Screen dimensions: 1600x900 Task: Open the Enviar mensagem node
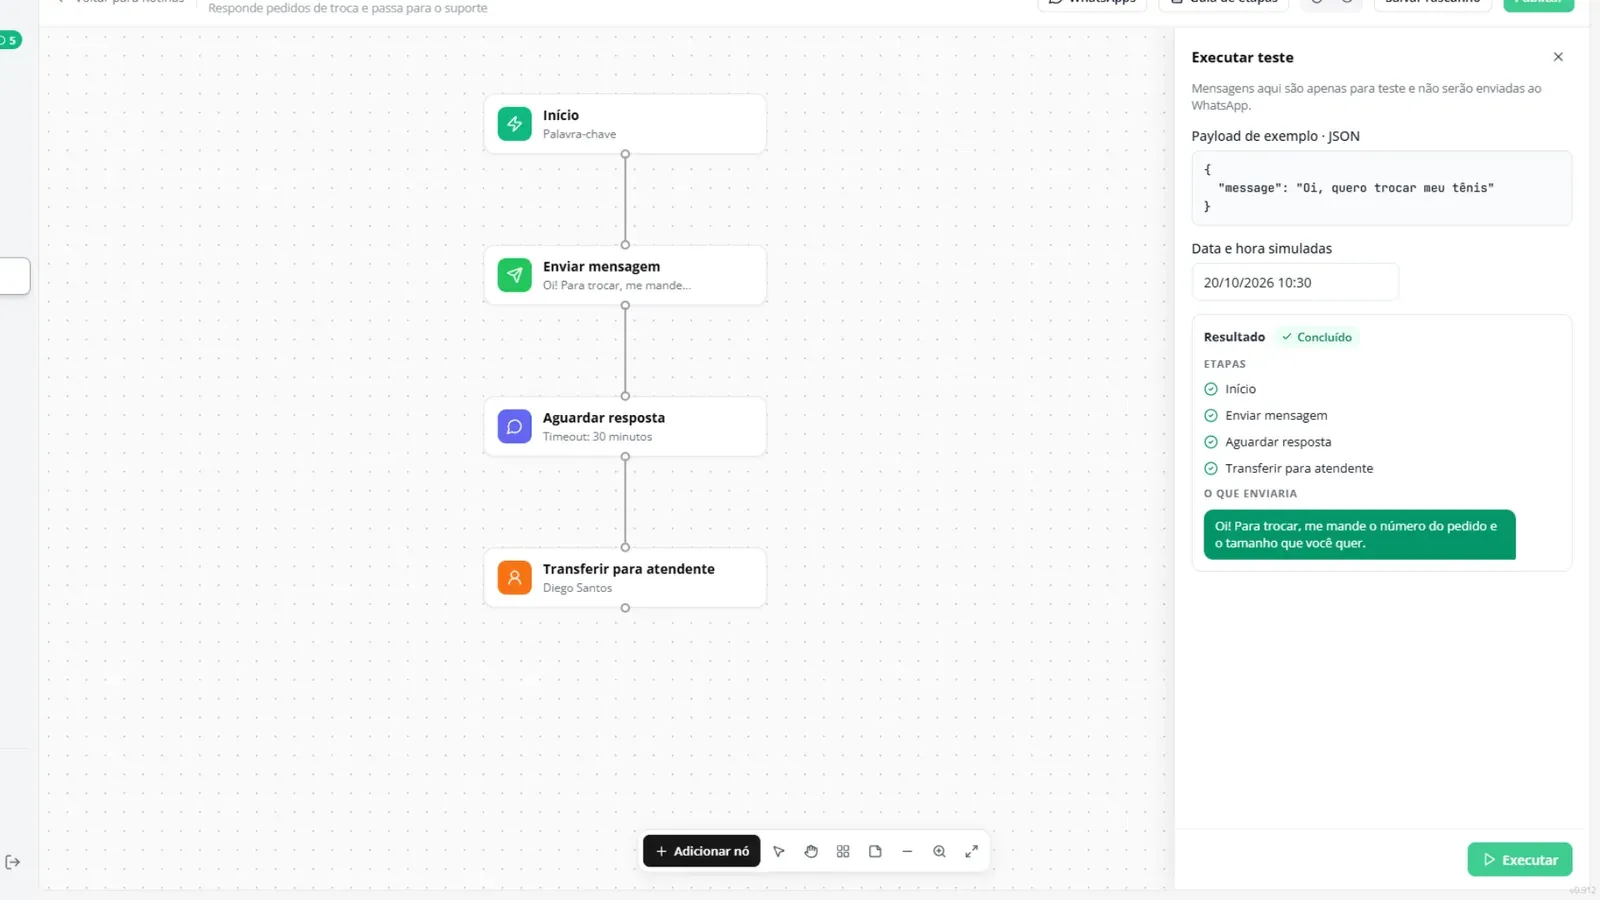[x=625, y=275]
